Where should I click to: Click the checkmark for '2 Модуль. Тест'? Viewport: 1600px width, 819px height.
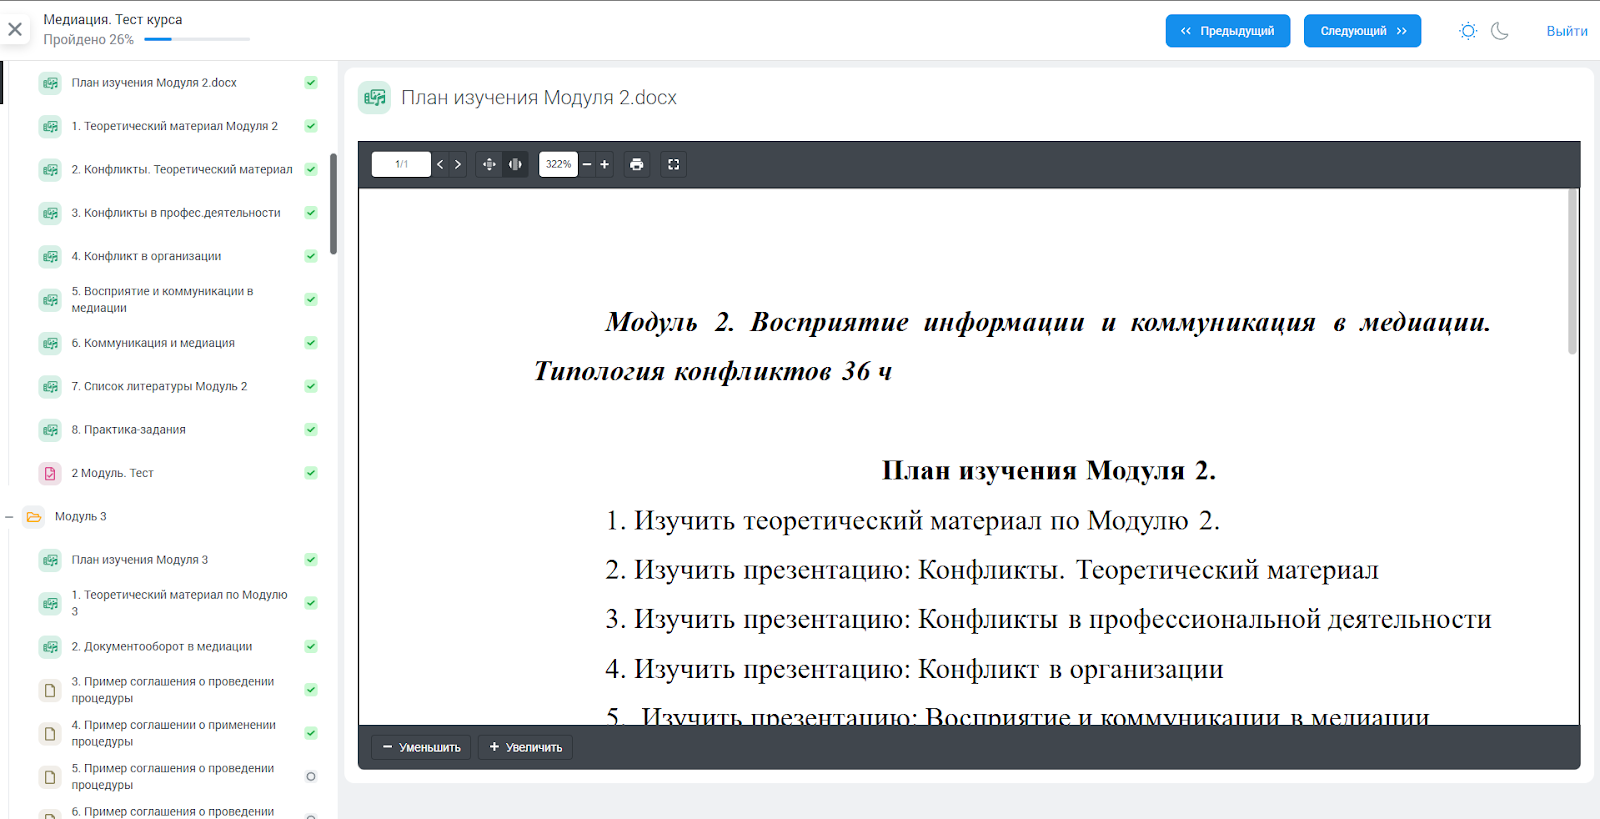point(311,473)
